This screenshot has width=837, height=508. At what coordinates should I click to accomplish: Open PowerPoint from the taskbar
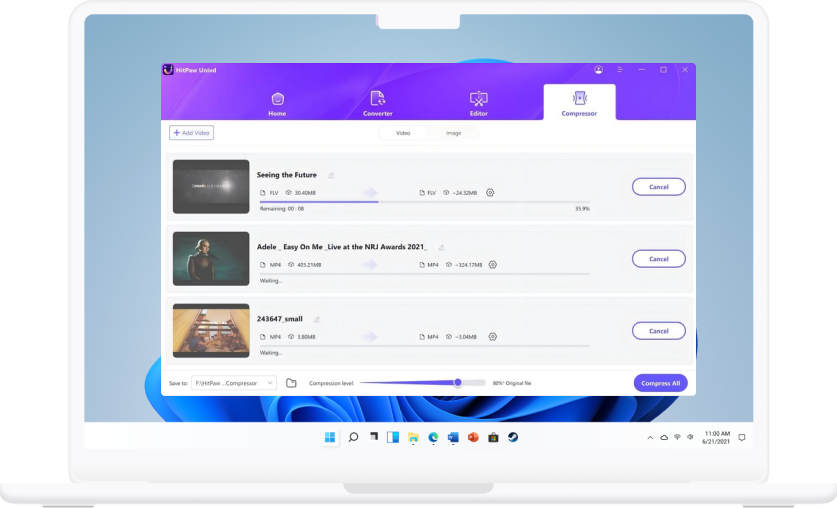[x=473, y=438]
